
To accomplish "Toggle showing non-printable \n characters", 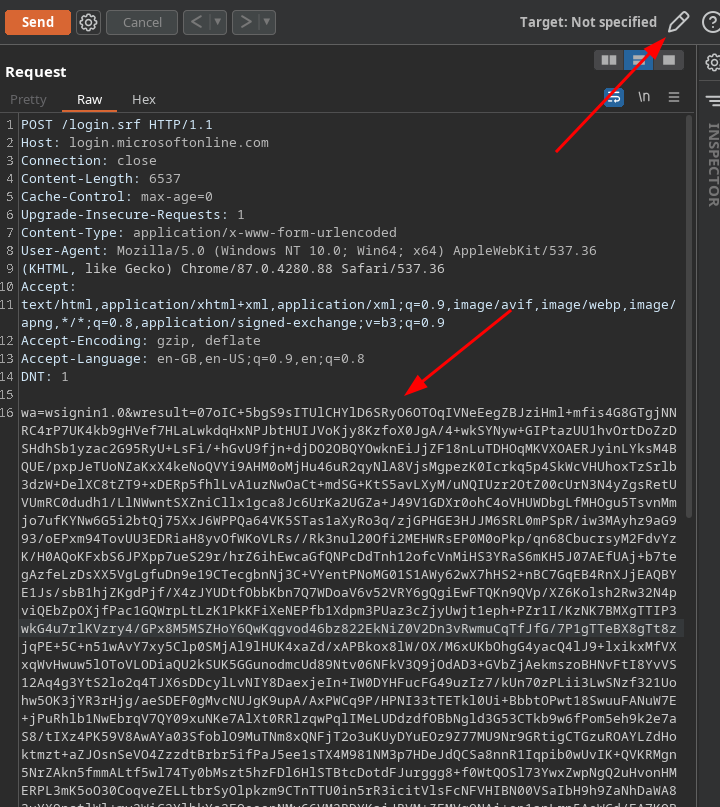I will click(x=644, y=97).
